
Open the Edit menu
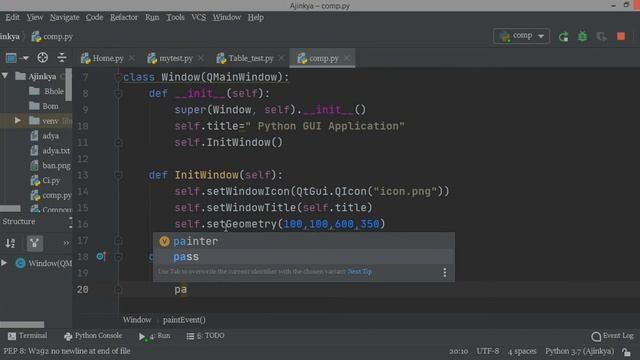point(12,17)
